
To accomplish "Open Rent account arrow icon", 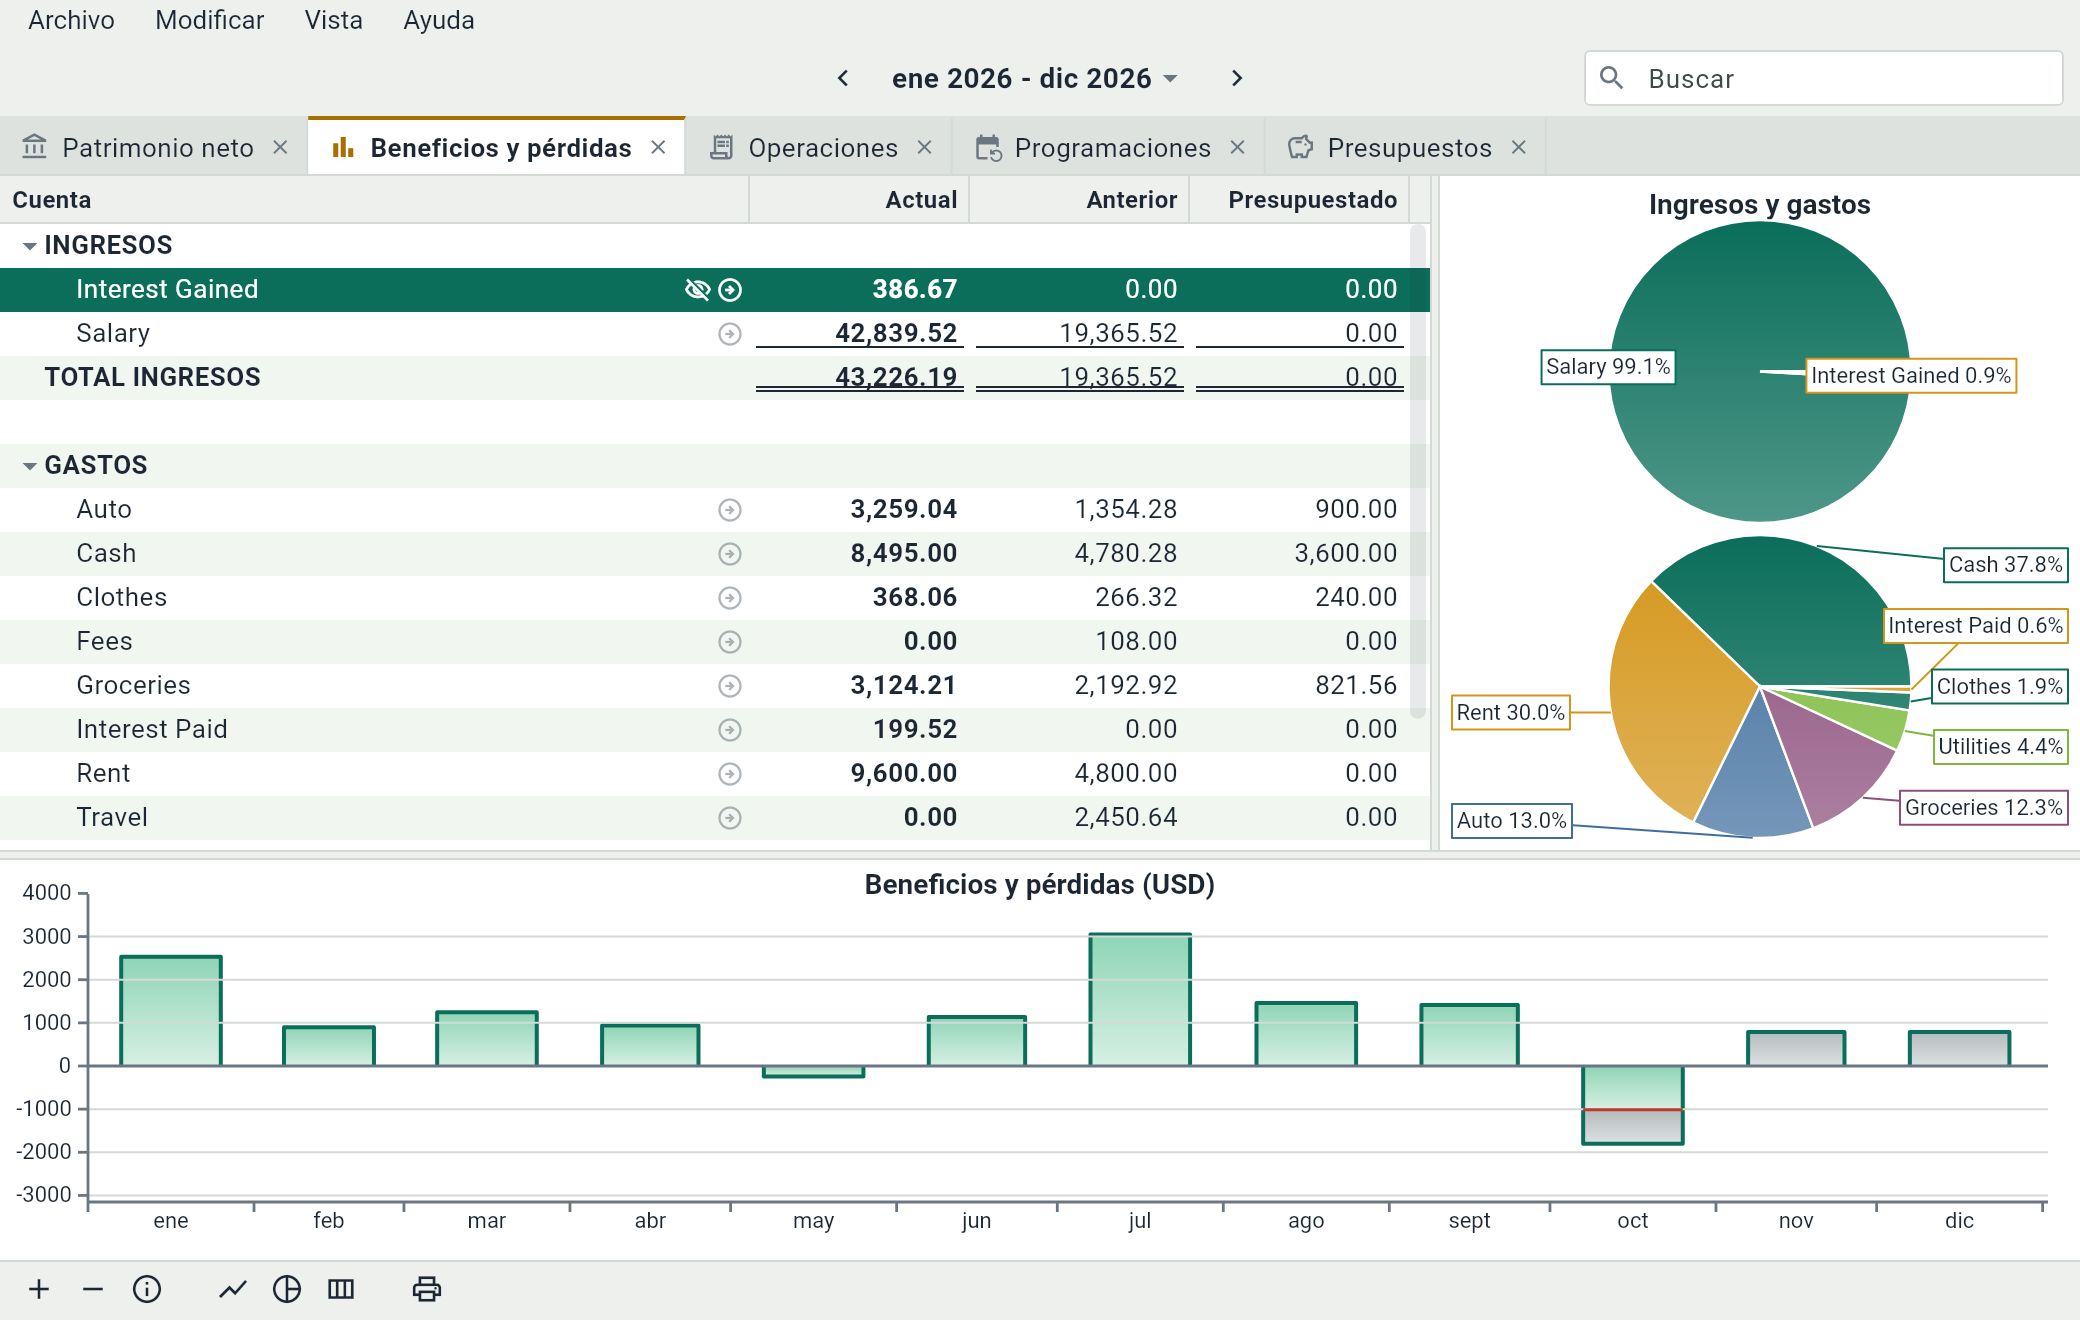I will click(x=730, y=774).
